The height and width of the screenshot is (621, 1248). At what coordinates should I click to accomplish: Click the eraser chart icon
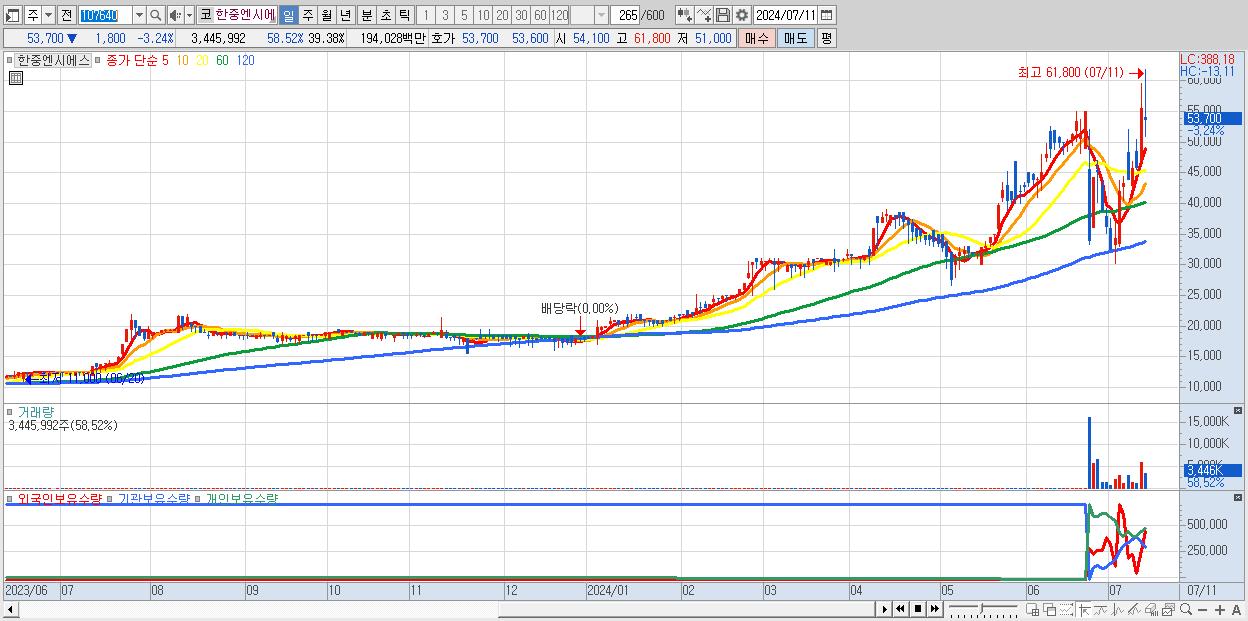[1151, 610]
